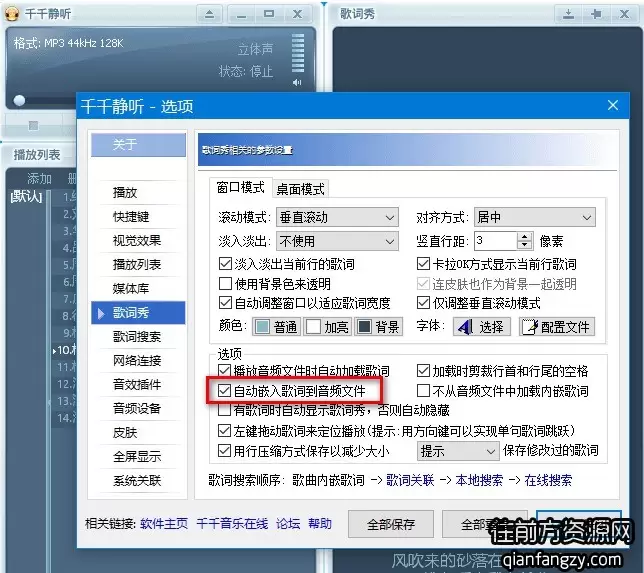
Task: Select 播放 in the options sidebar
Action: pos(138,192)
